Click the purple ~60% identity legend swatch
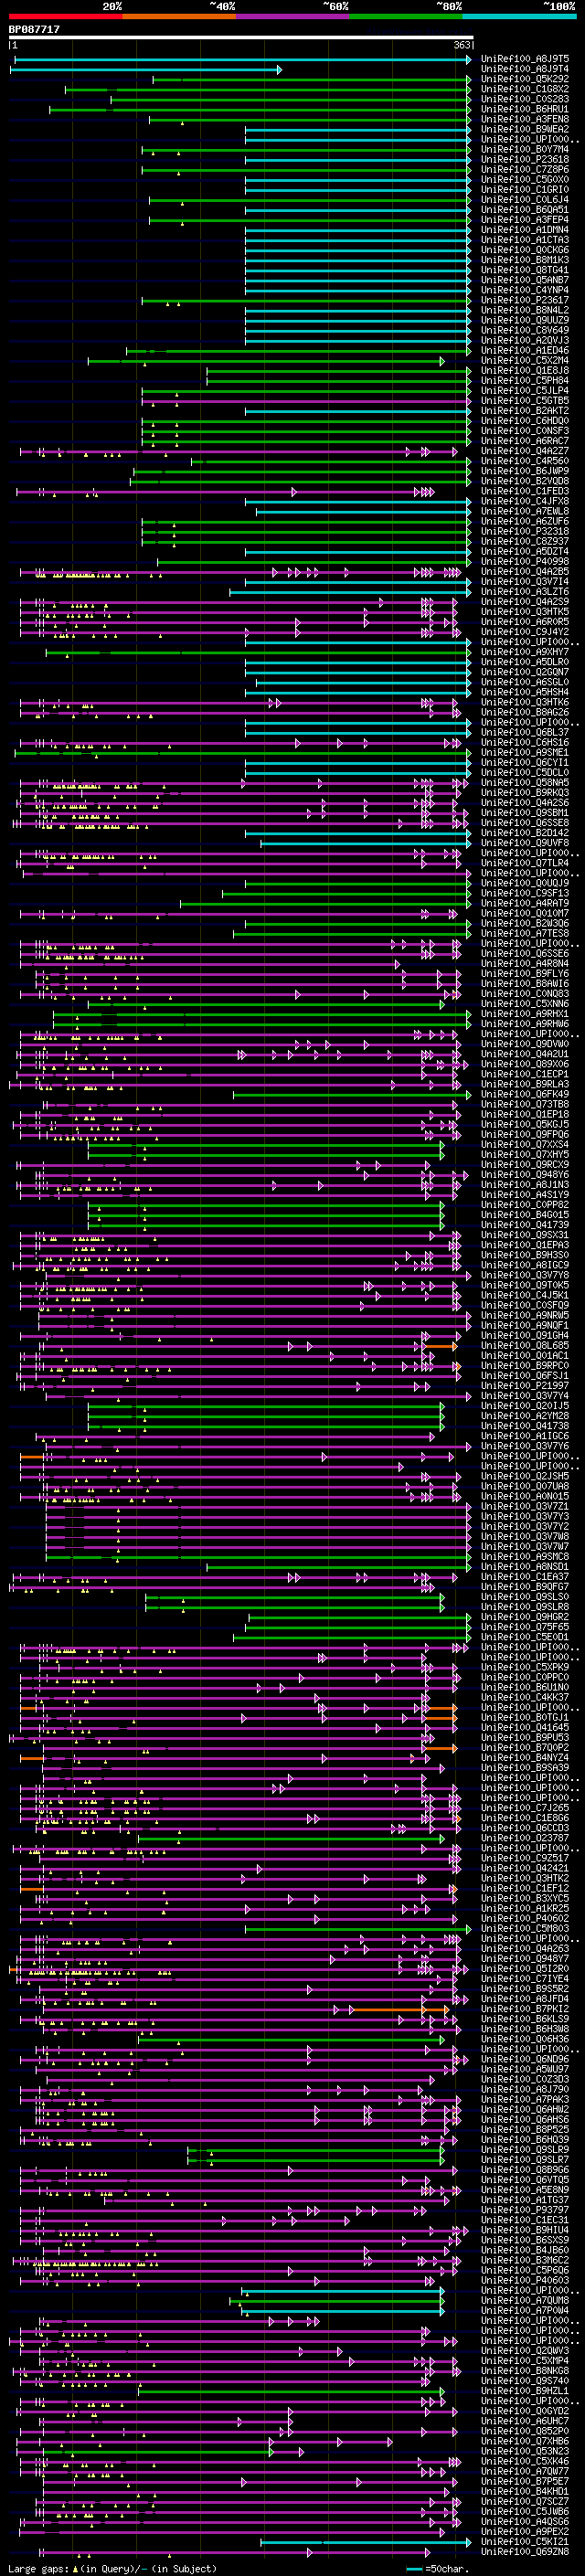 click(x=293, y=16)
